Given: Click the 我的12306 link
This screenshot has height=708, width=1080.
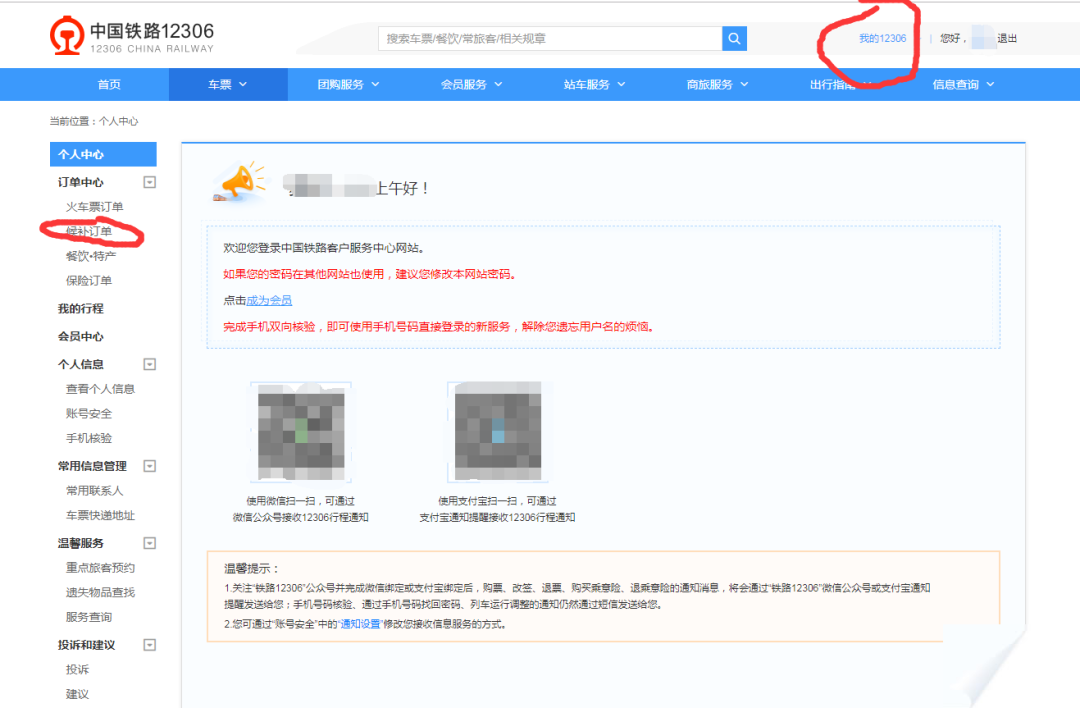Looking at the screenshot, I should [882, 39].
